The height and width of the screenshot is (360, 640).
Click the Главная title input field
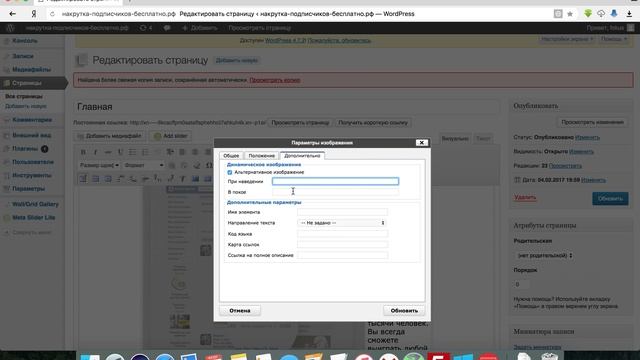[x=287, y=107]
